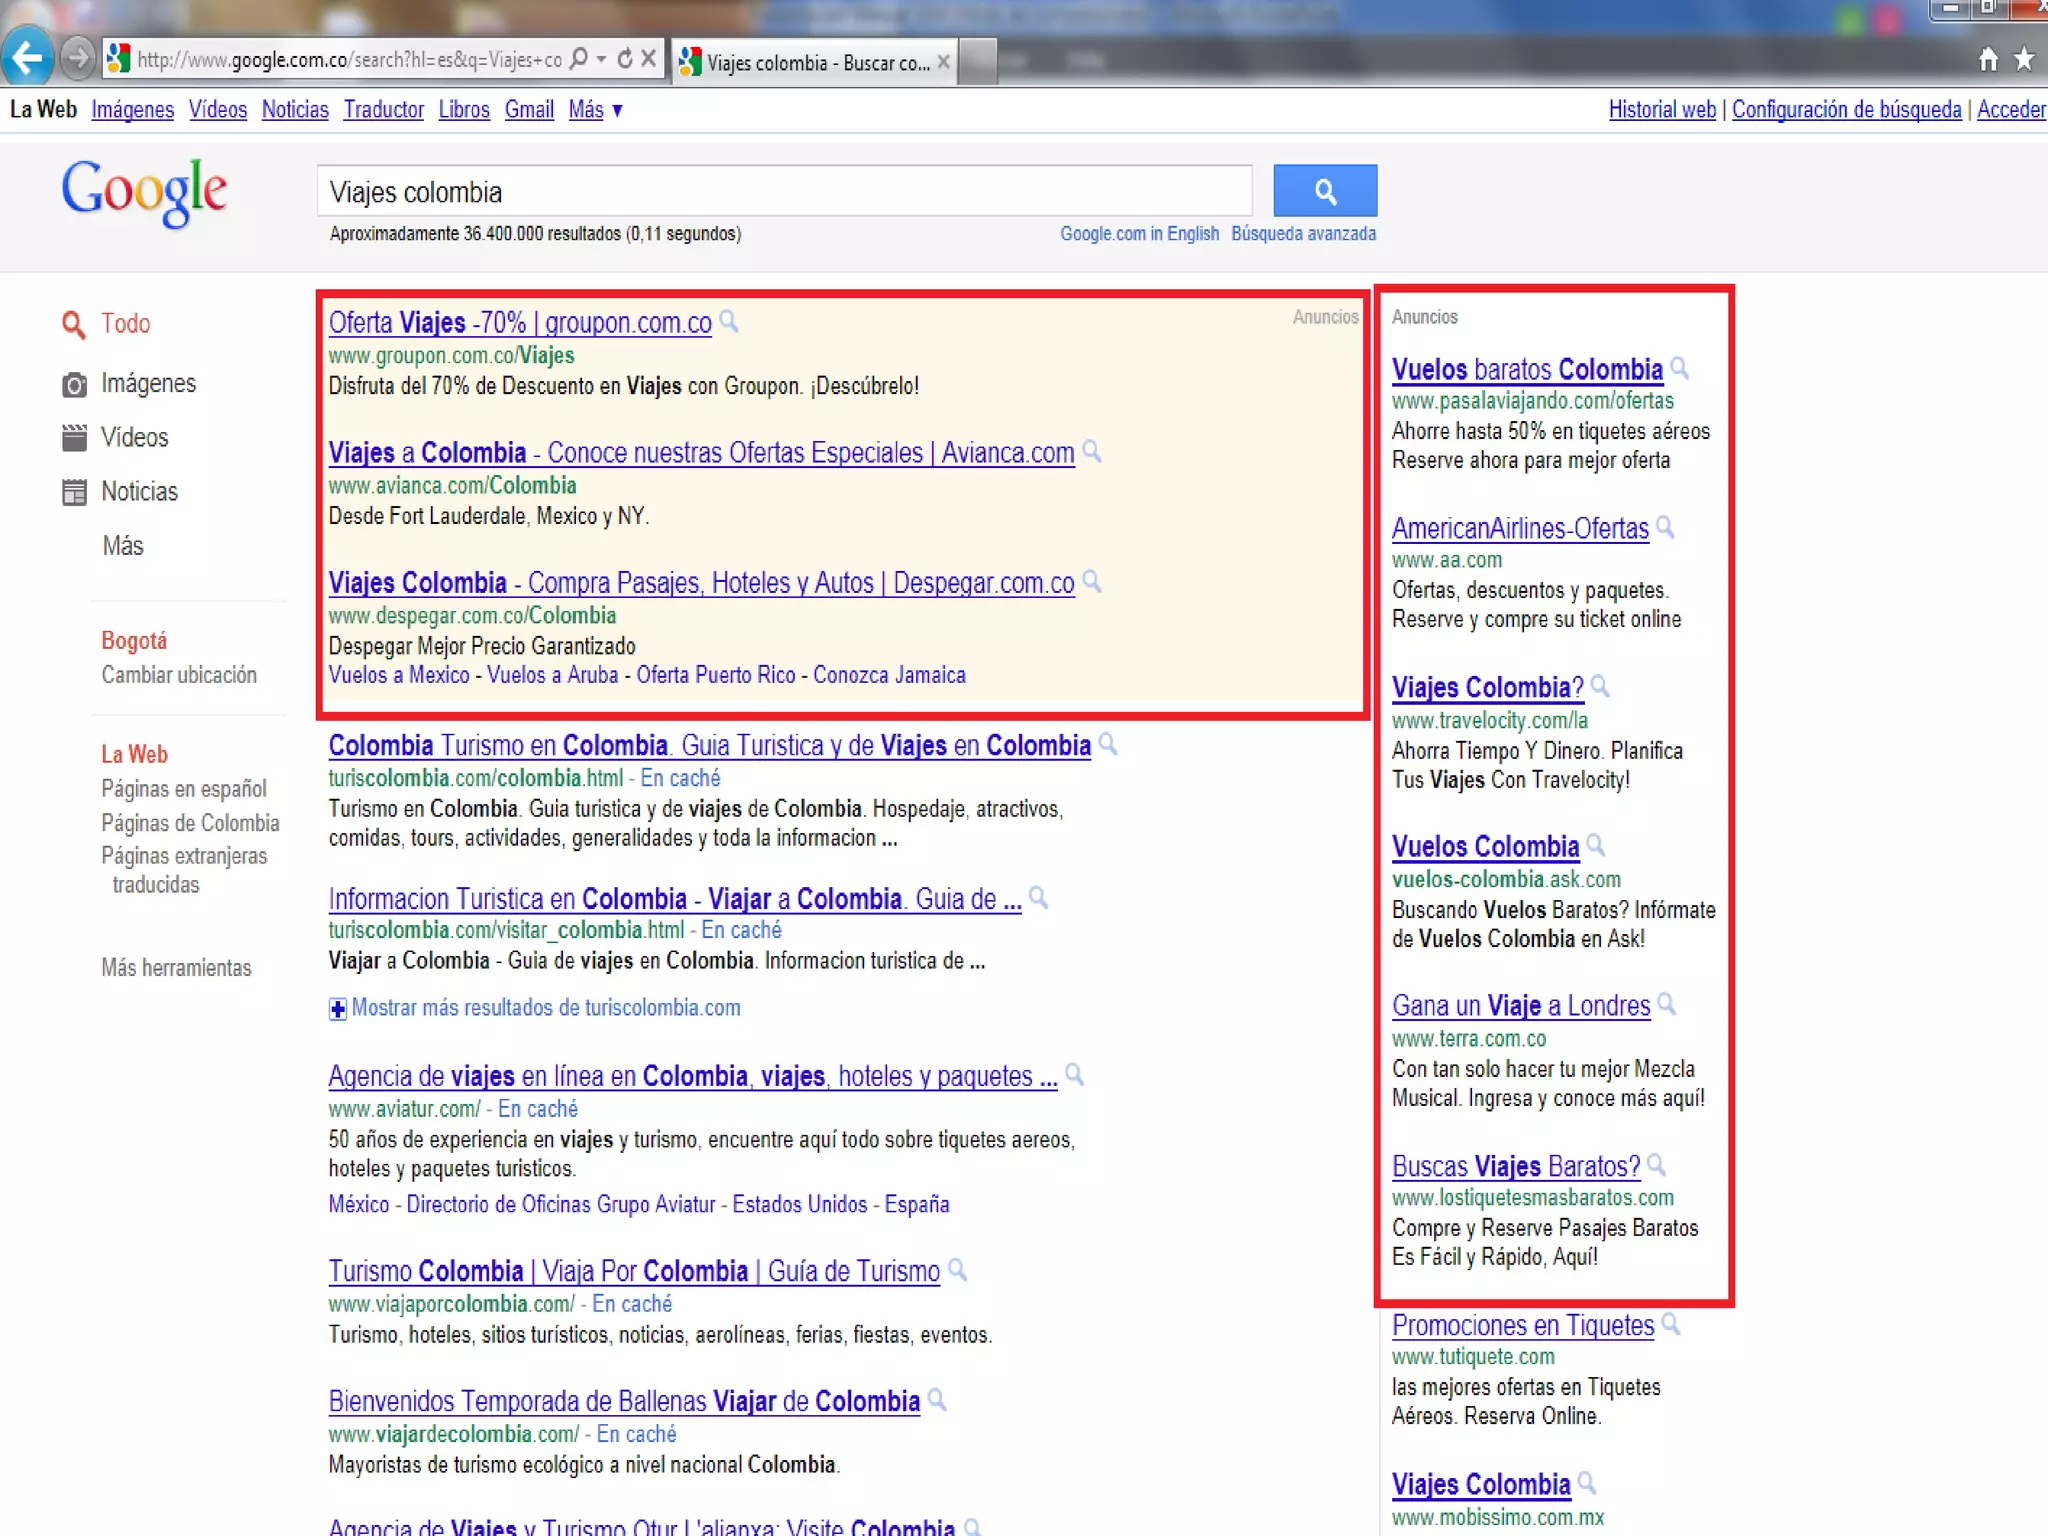Preview the Groupon ad with its magnifier icon
This screenshot has height=1536, width=2048.
click(729, 321)
